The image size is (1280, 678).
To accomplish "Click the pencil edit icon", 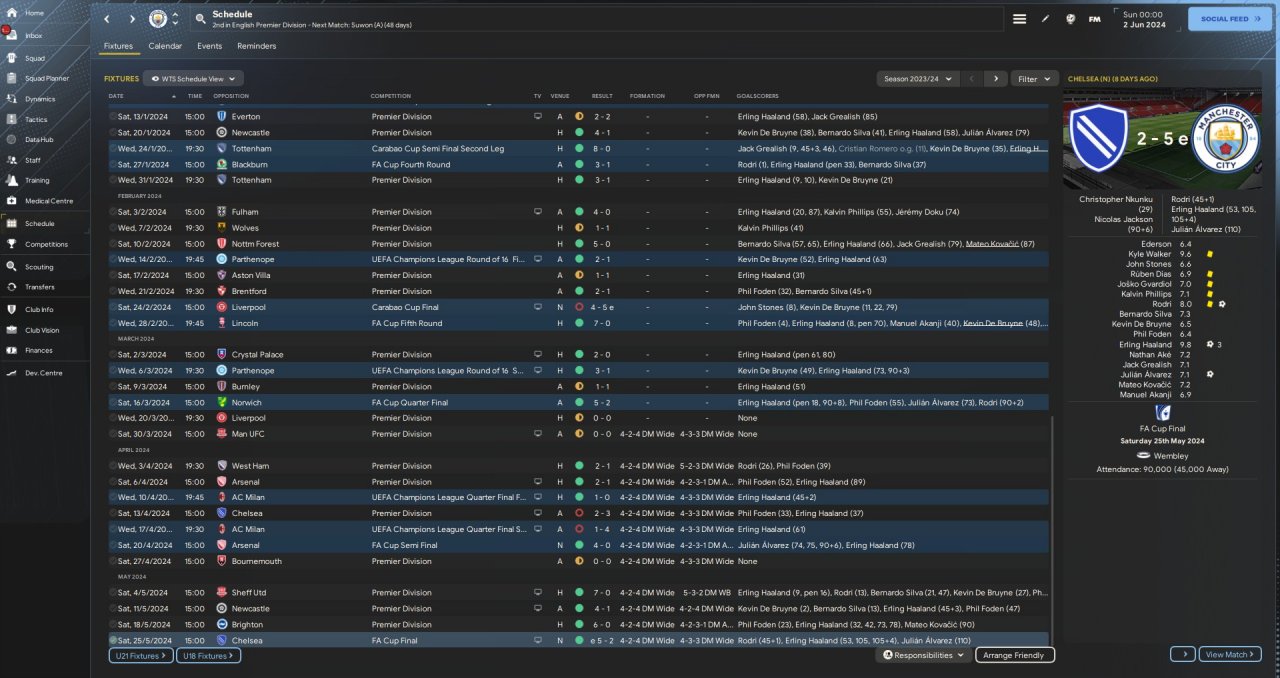I will pyautogui.click(x=1046, y=19).
